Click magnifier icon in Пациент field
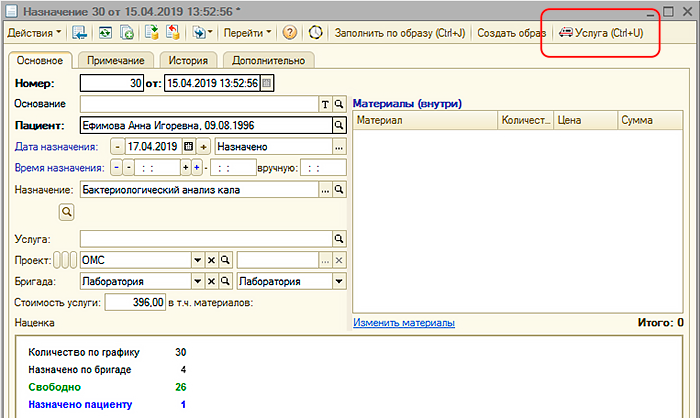Image resolution: width=700 pixels, height=418 pixels. [339, 125]
